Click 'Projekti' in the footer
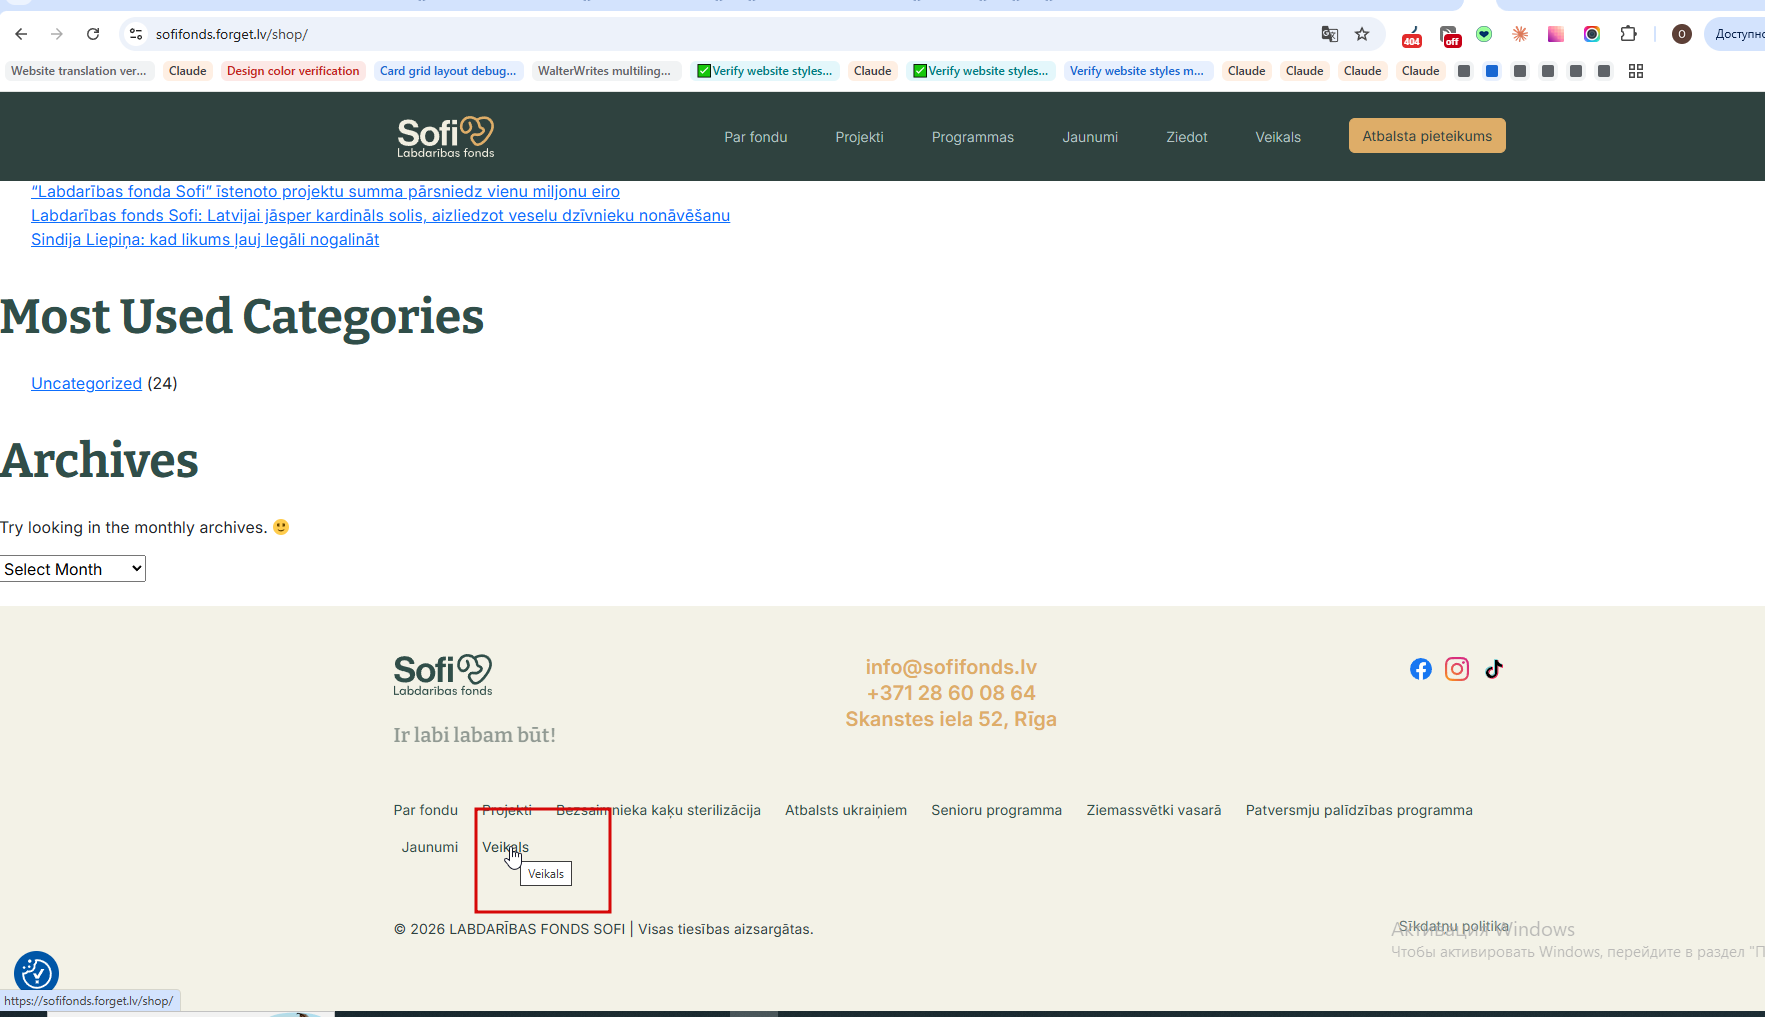Viewport: 1765px width, 1017px height. pos(507,810)
